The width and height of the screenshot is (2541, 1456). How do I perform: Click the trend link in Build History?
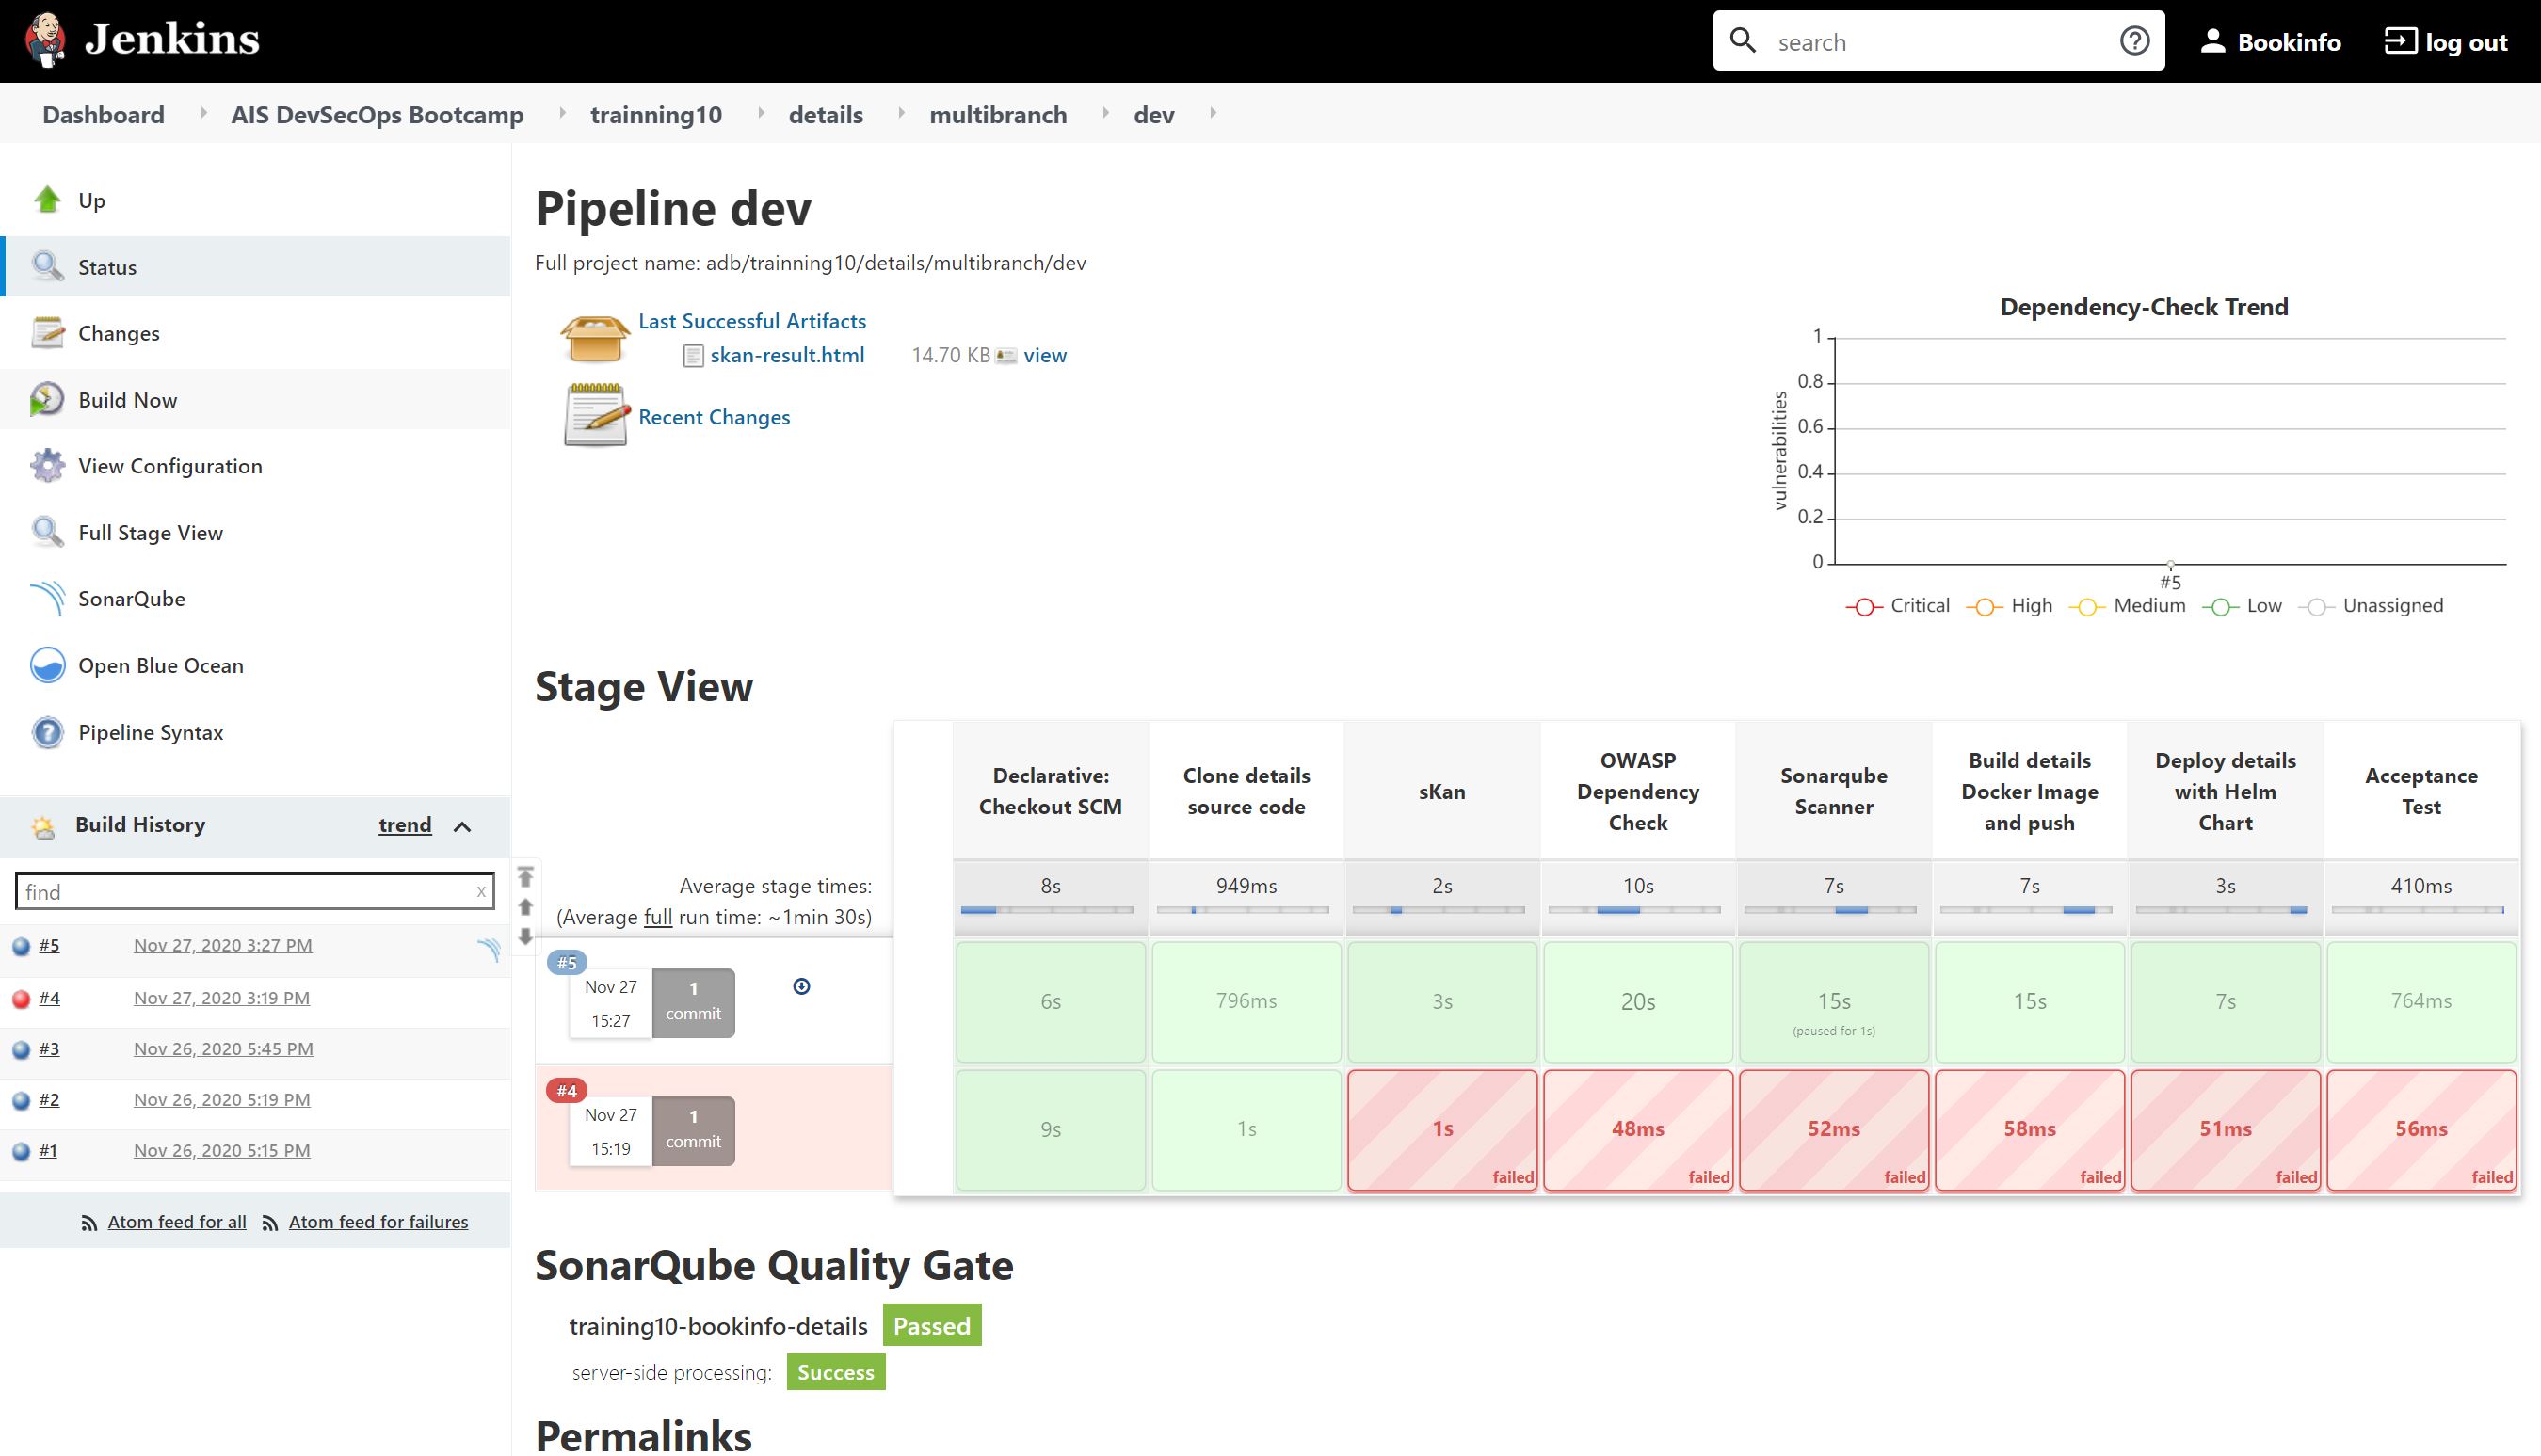click(x=404, y=824)
